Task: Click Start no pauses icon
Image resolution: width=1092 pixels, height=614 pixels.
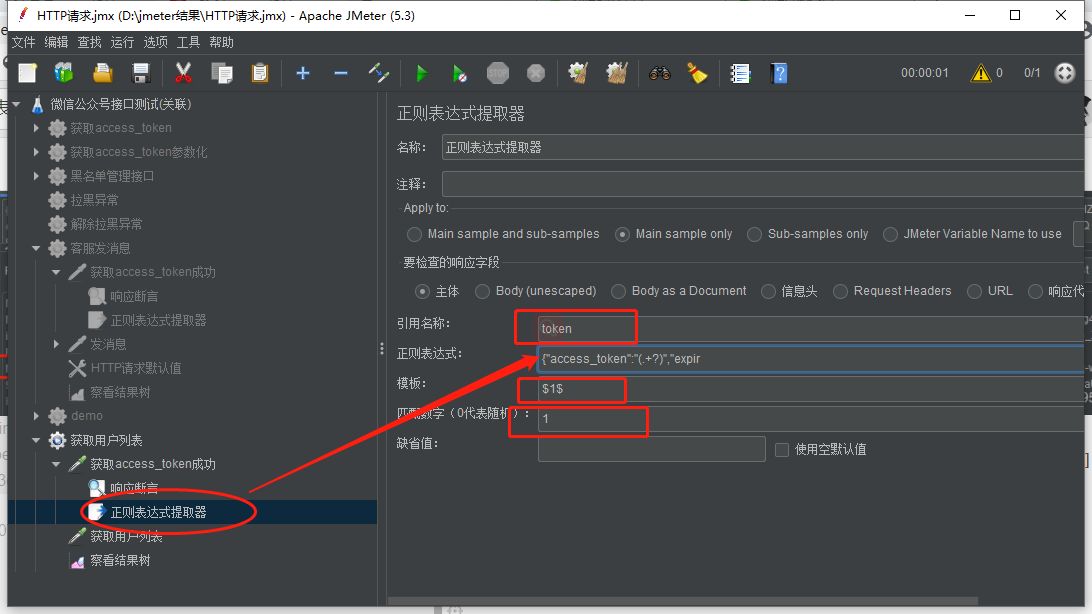Action: (460, 73)
